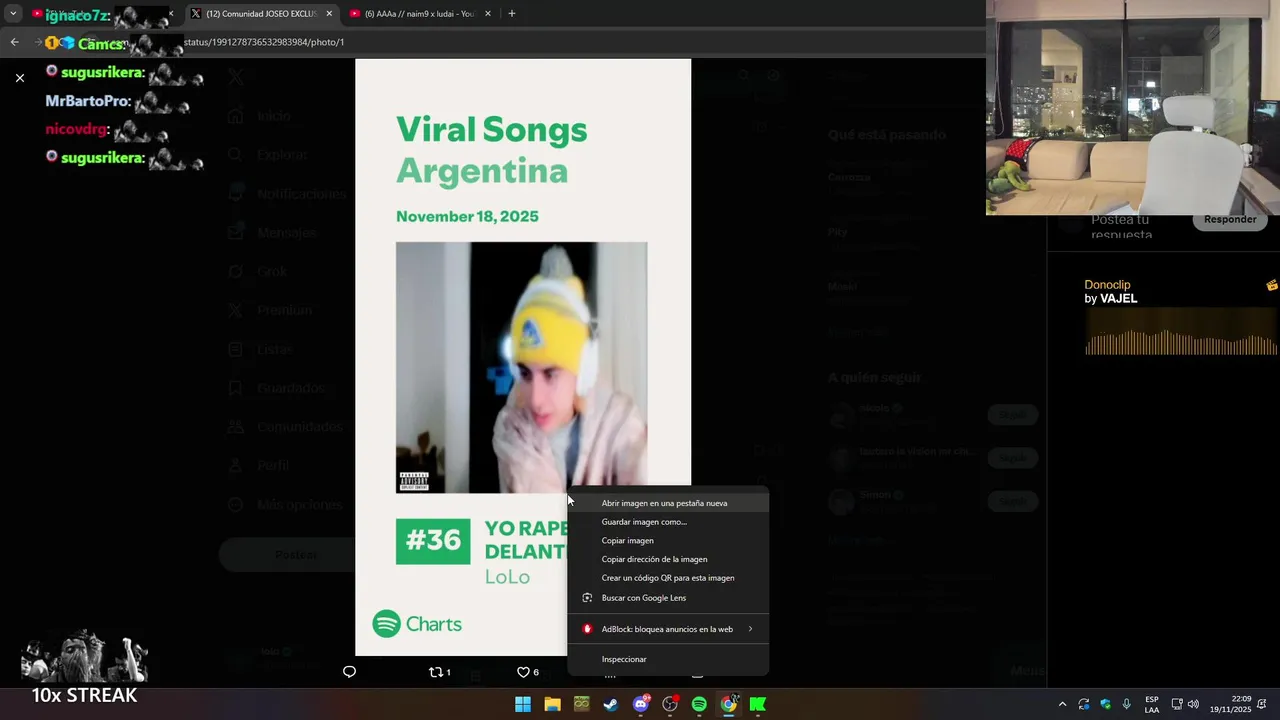Viewport: 1280px width, 720px height.
Task: Click the microphone tray icon
Action: [1127, 704]
